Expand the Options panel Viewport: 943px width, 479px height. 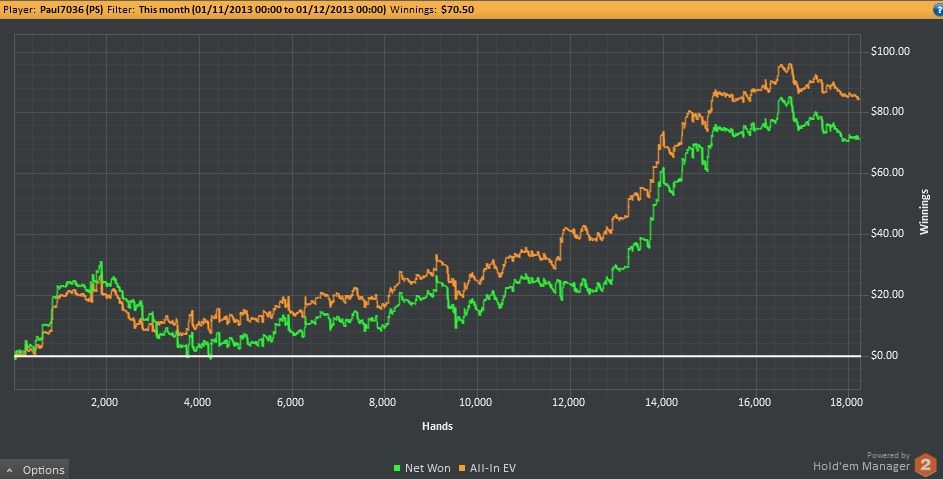pos(35,469)
